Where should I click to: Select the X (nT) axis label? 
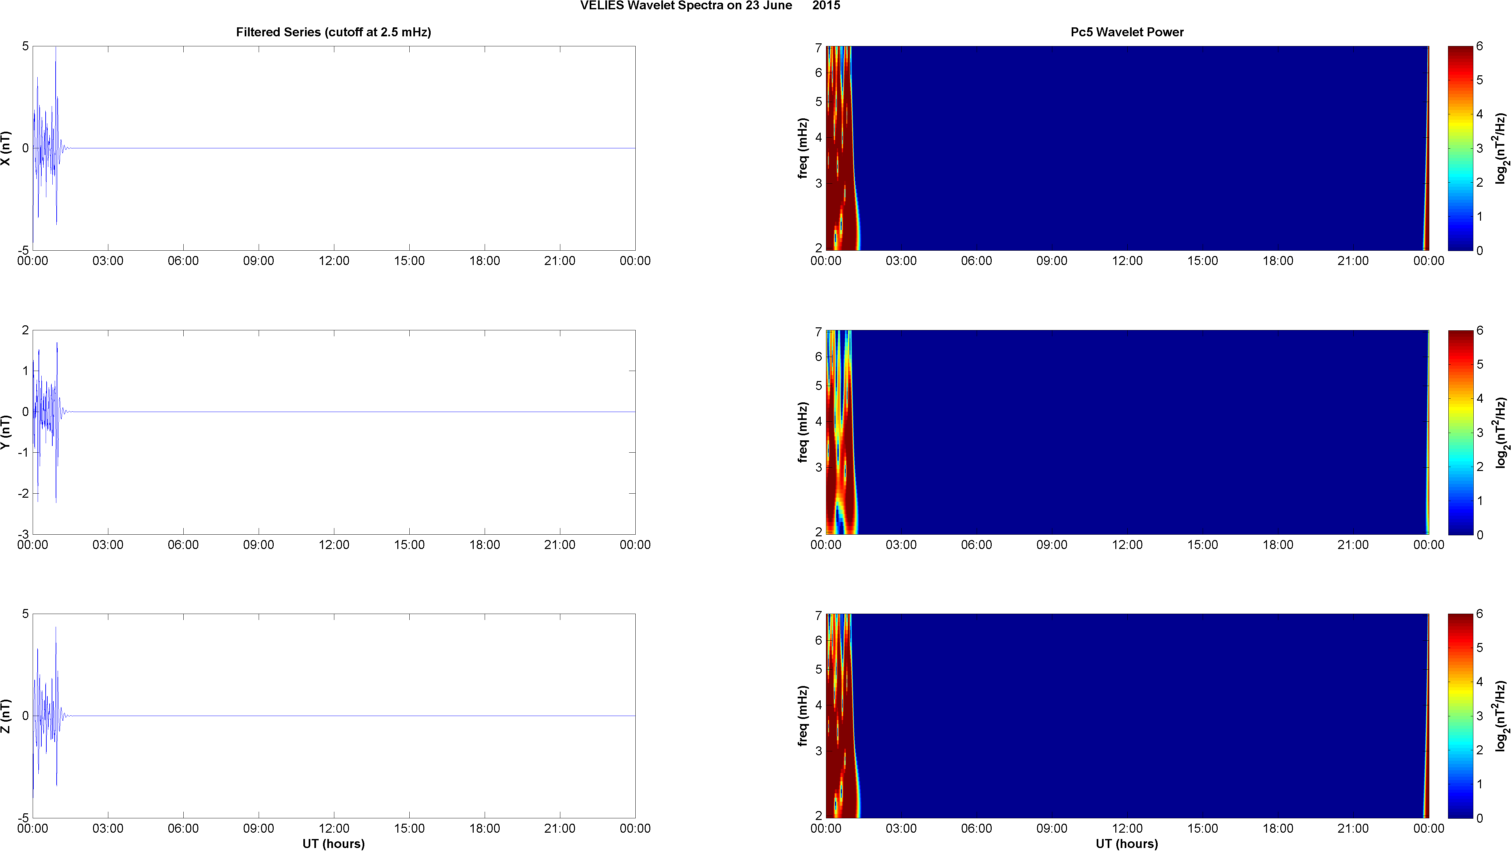click(x=6, y=148)
